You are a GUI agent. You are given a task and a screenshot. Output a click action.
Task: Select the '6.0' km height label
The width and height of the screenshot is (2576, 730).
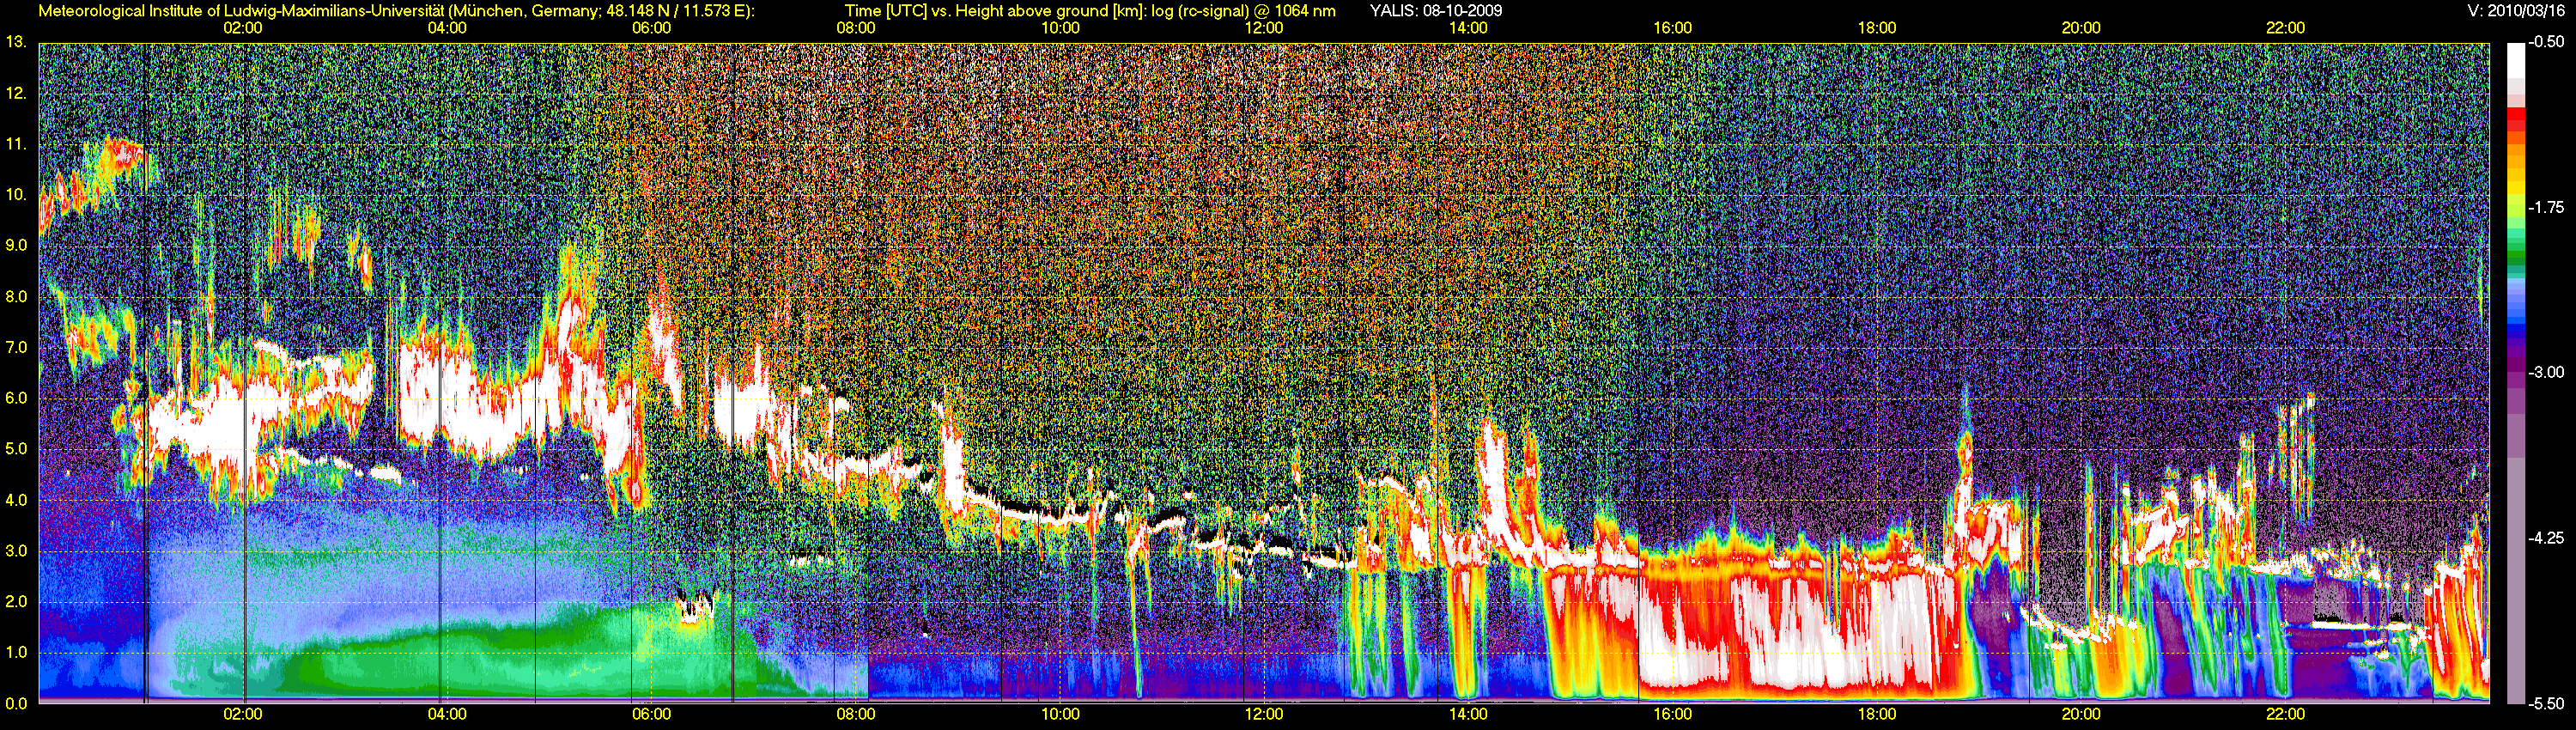[16, 398]
